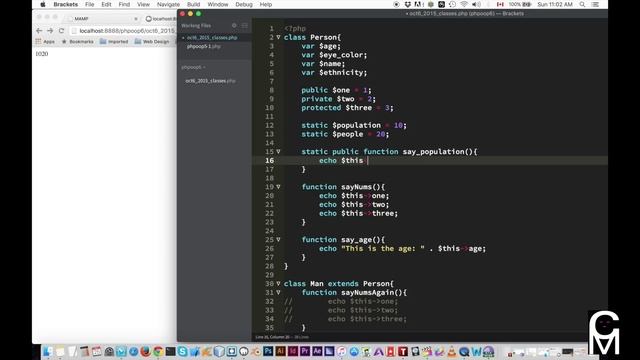The width and height of the screenshot is (640, 360).
Task: Open the Debug menu
Action: point(244,4)
